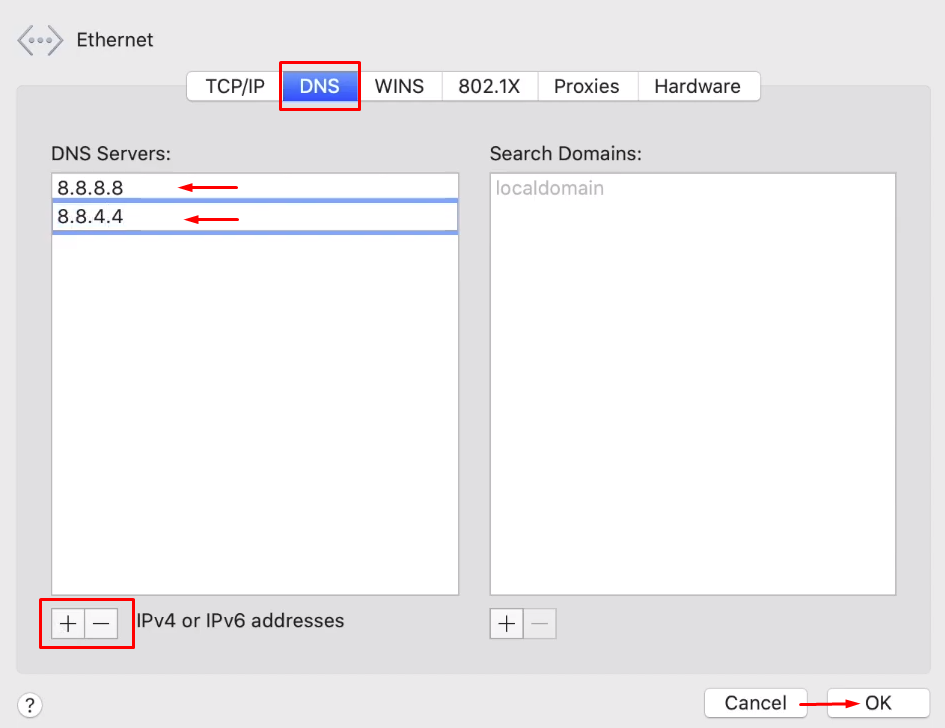Viewport: 945px width, 728px height.
Task: Open the WINS tab
Action: tap(399, 86)
